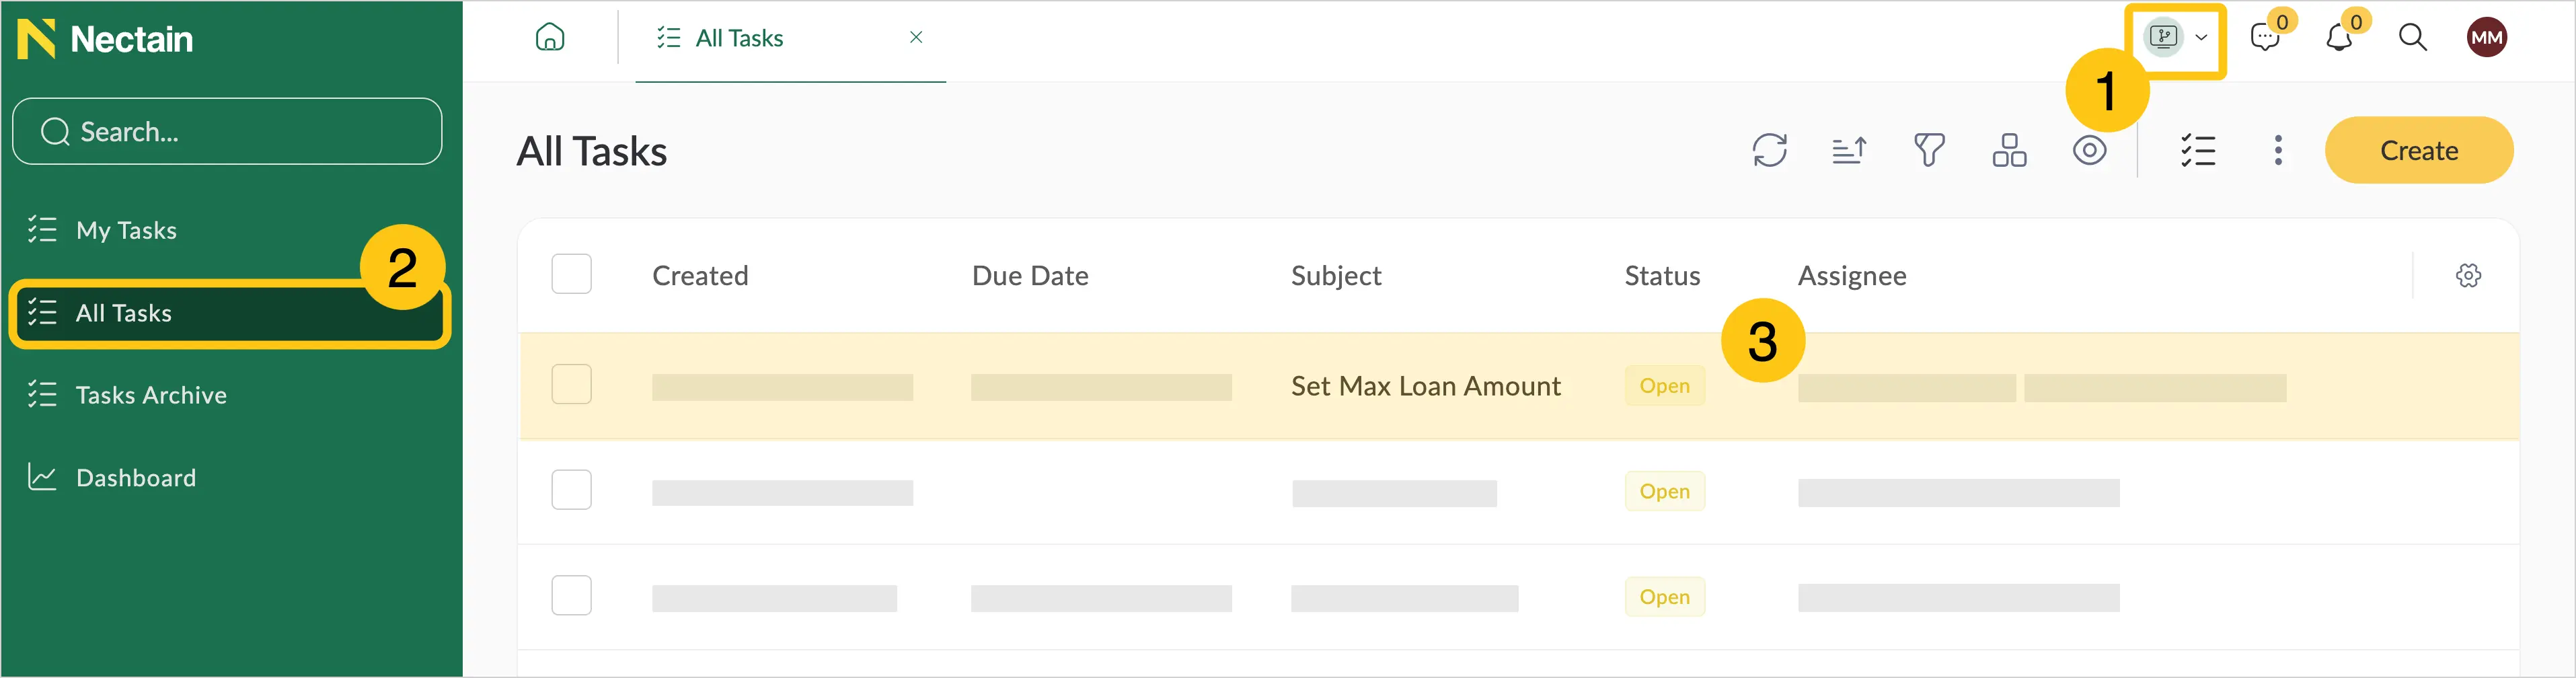This screenshot has width=2576, height=678.
Task: Open the MM user avatar menu
Action: pos(2486,38)
